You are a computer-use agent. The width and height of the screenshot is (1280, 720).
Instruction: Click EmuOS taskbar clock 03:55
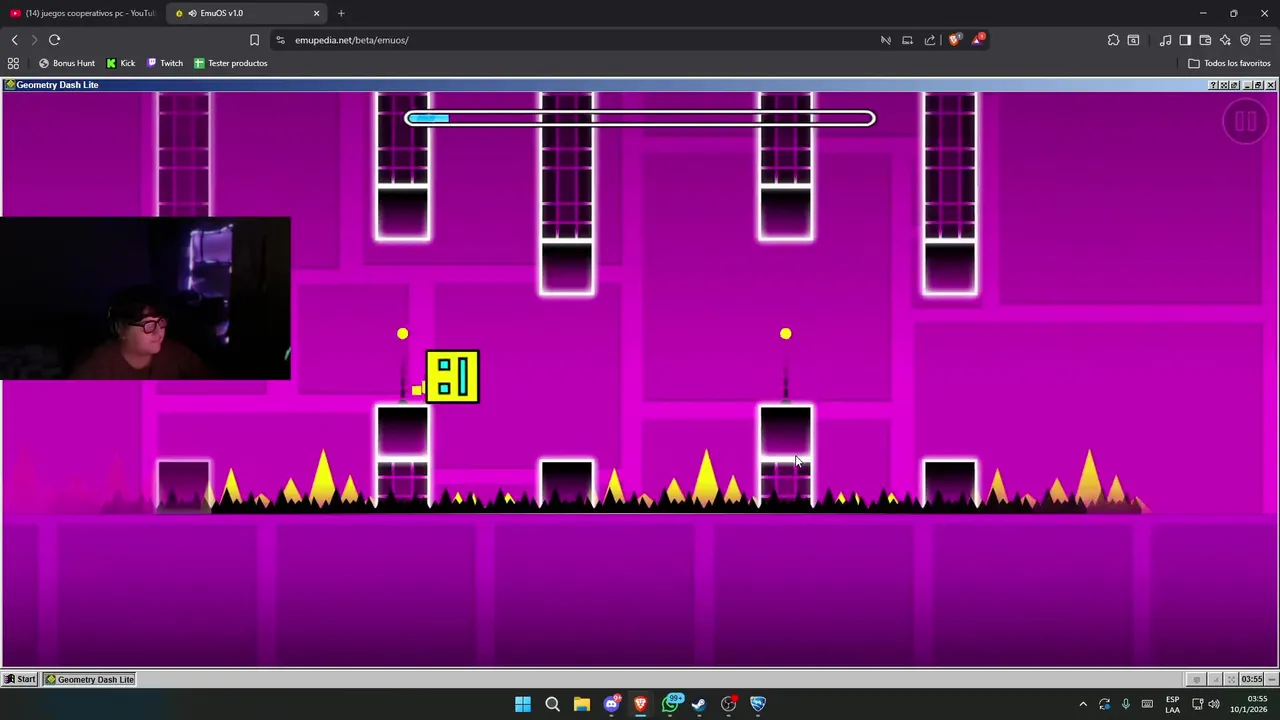1252,679
